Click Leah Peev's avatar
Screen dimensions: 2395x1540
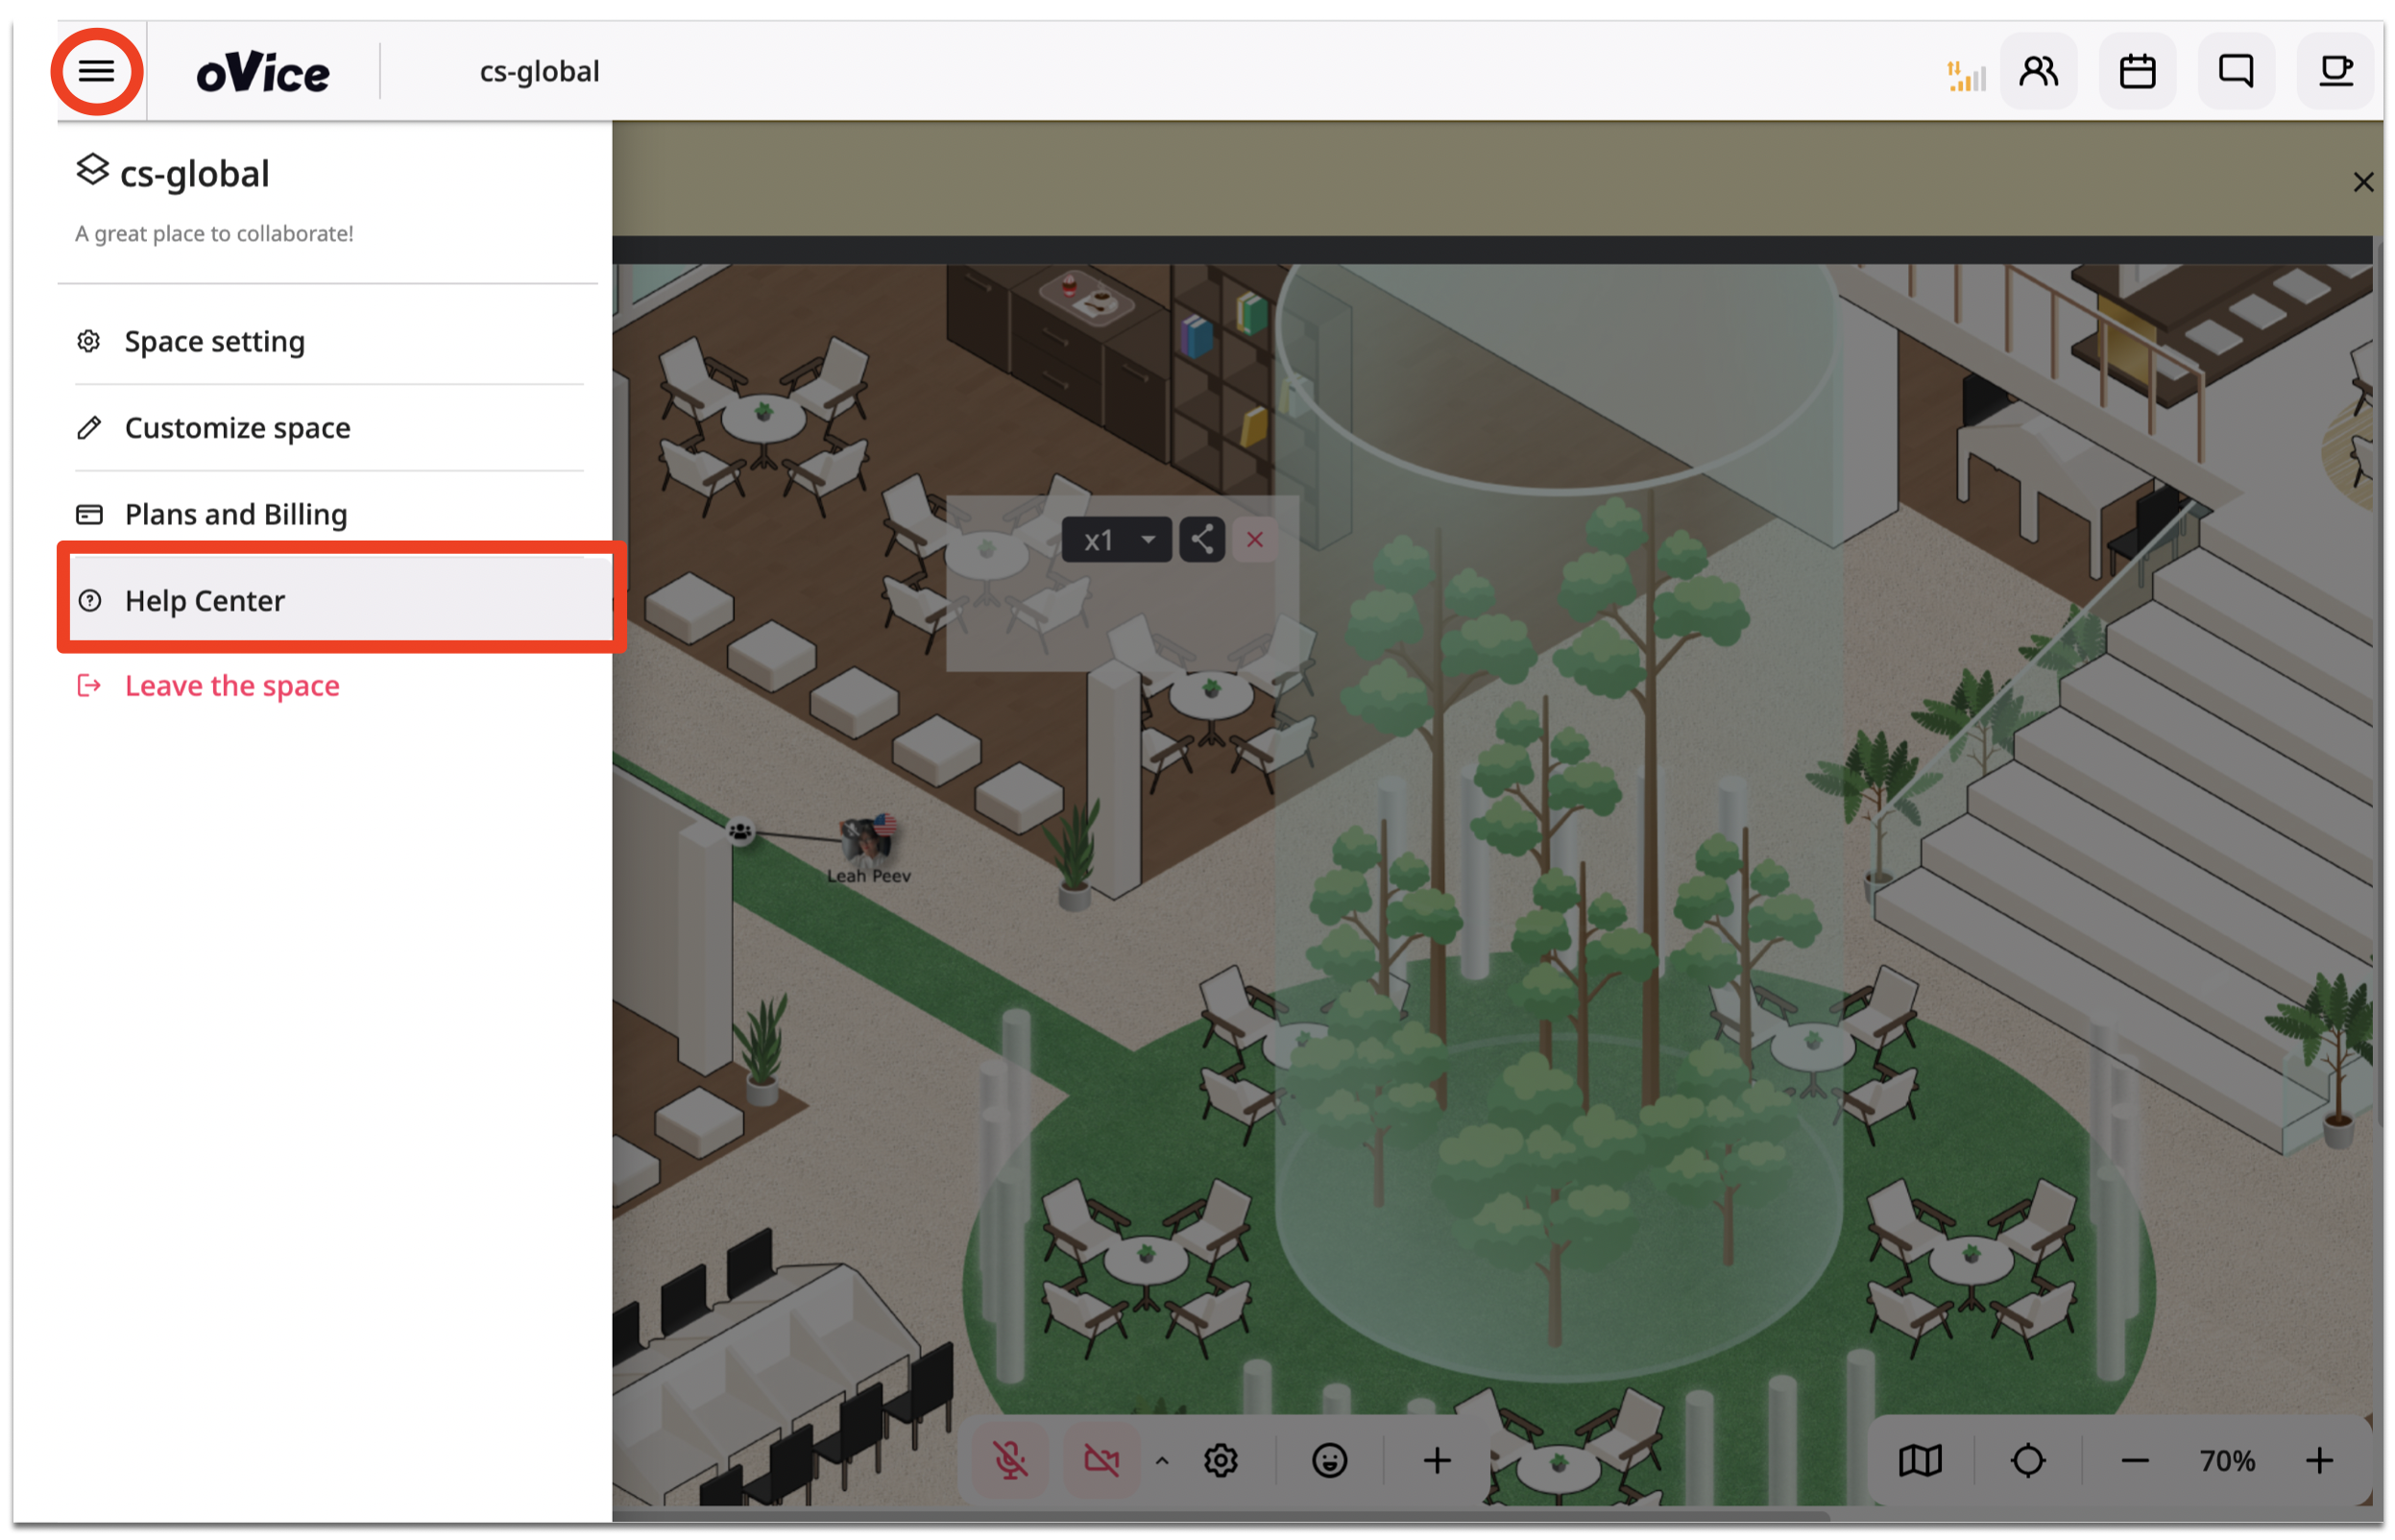(866, 840)
